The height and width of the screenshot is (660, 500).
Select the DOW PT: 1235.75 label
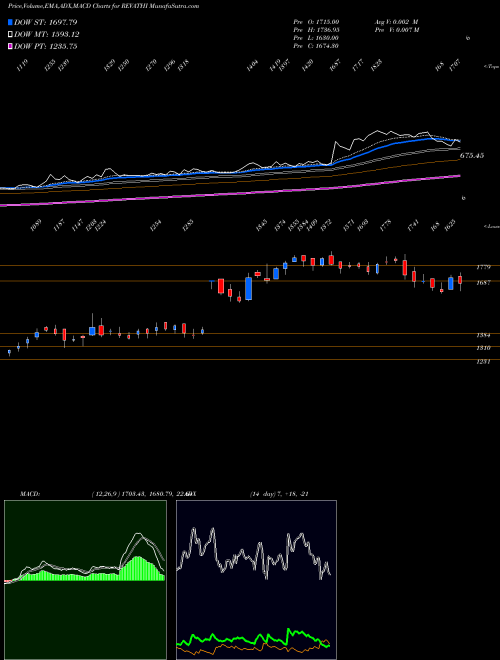(45, 47)
